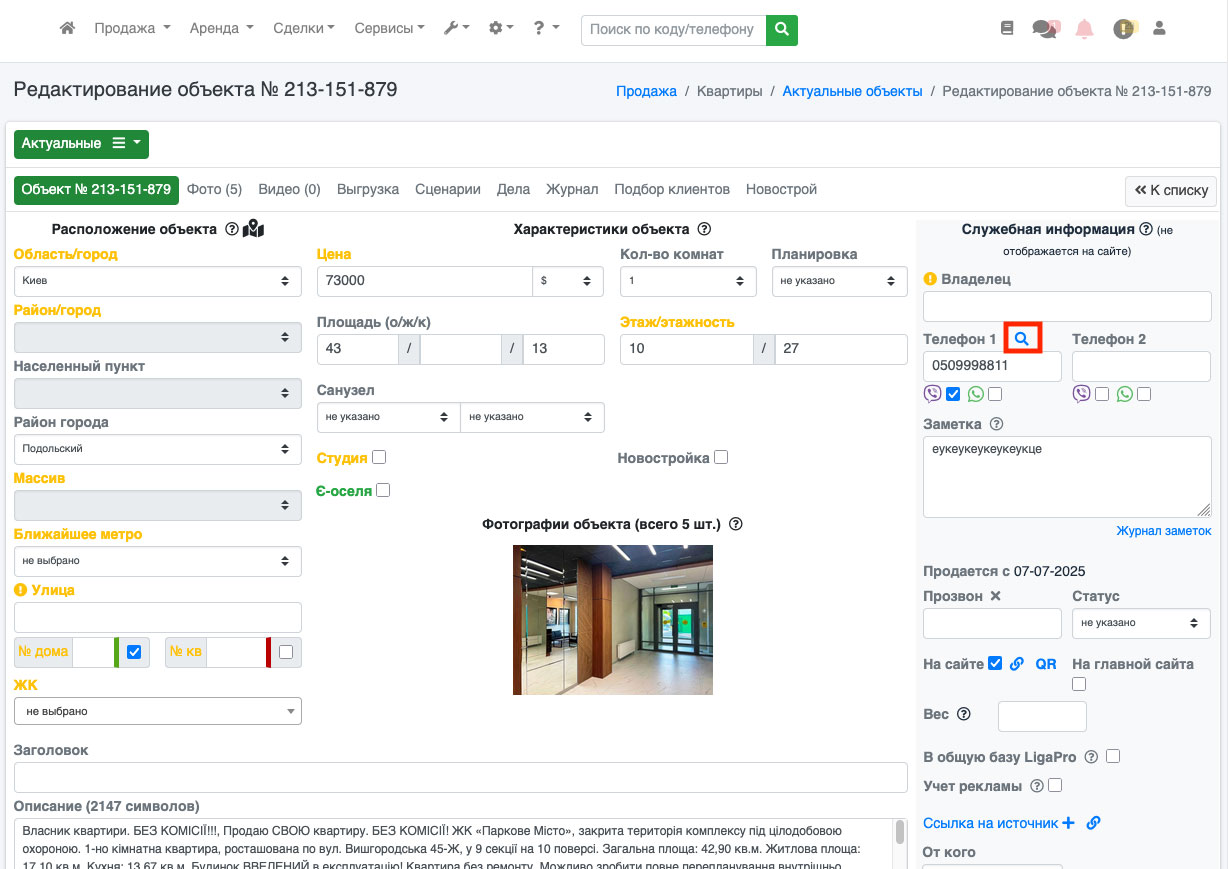Image resolution: width=1228 pixels, height=869 pixels.
Task: Click the user profile icon
Action: 1159,29
